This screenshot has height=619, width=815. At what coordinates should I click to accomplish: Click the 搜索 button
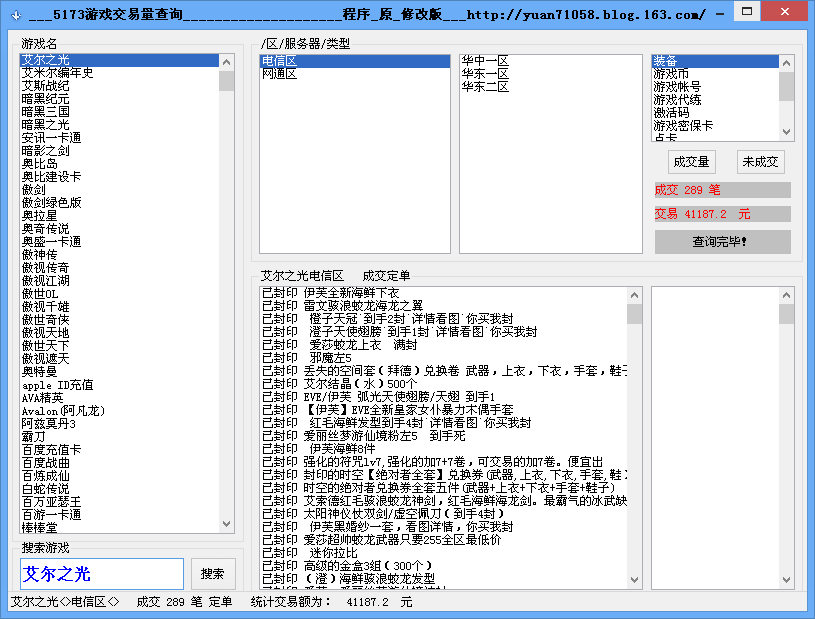point(213,574)
